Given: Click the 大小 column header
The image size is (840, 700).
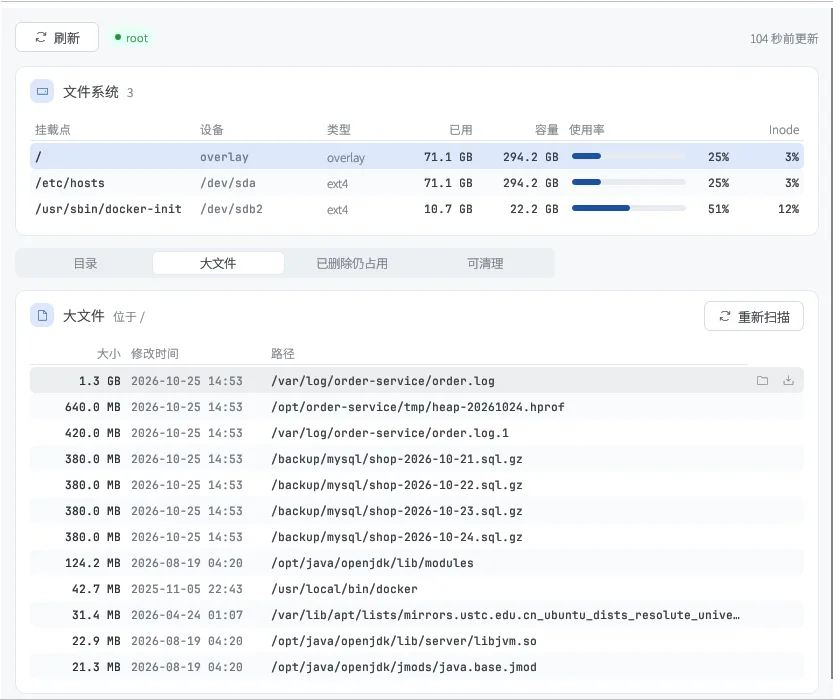Looking at the screenshot, I should (108, 353).
